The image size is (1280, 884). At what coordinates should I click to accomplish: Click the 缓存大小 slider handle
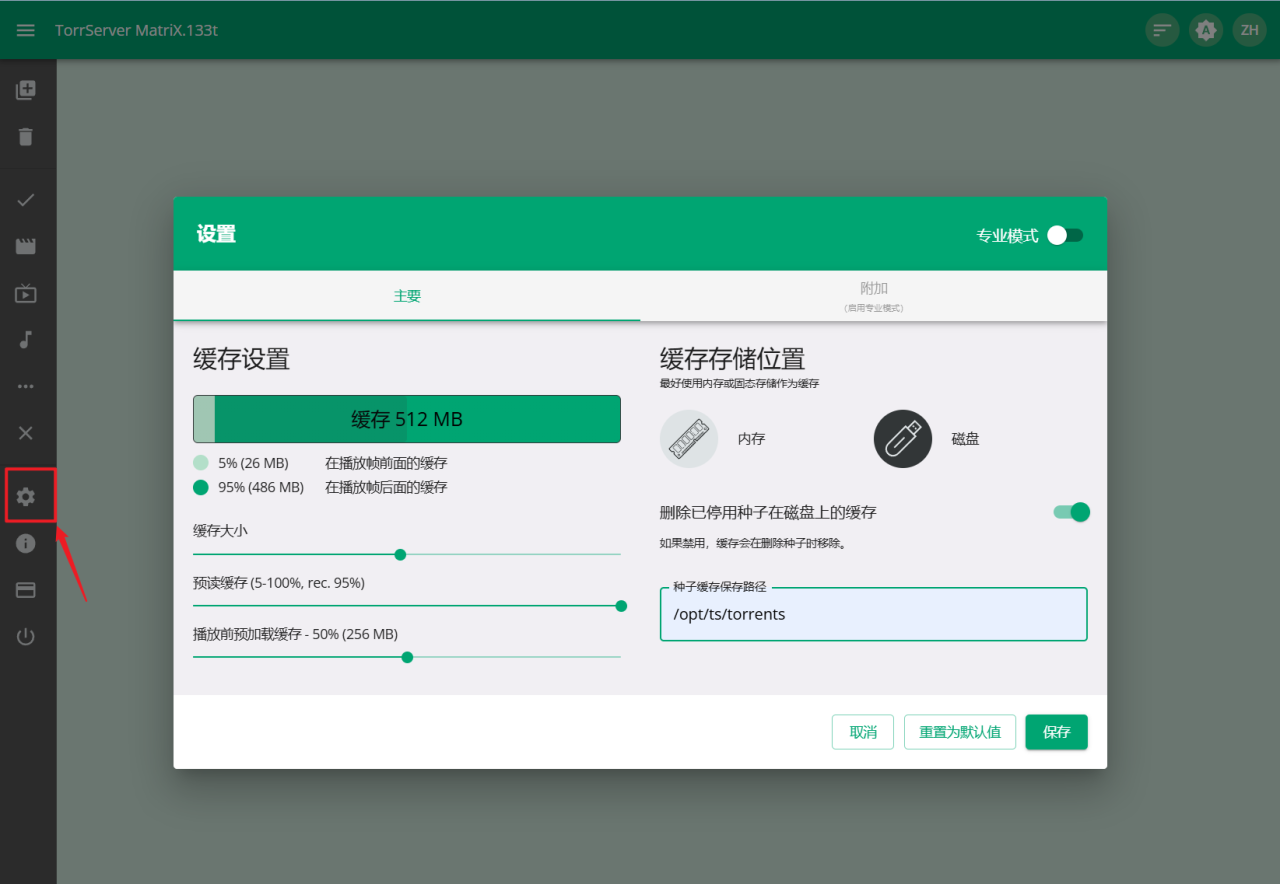[400, 554]
